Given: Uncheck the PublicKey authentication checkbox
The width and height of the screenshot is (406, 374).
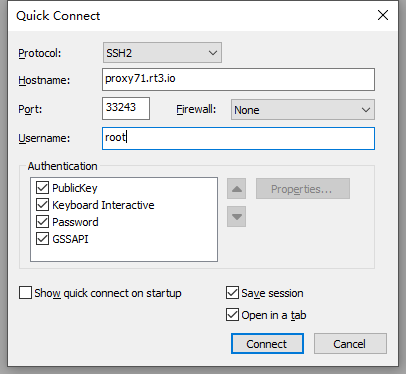Looking at the screenshot, I should tap(42, 188).
